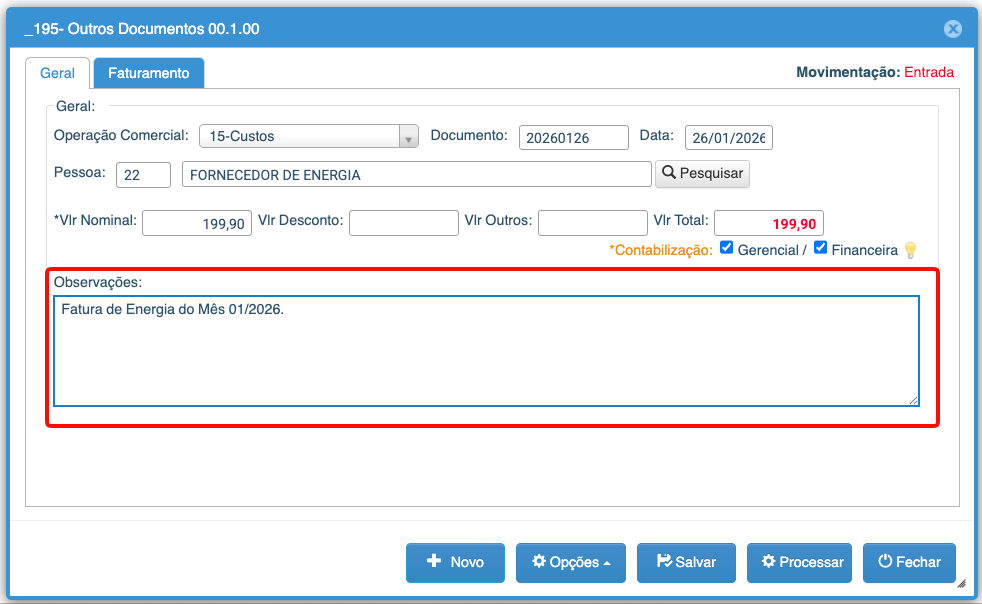Image resolution: width=982 pixels, height=604 pixels.
Task: Click the save icon on Salvar button
Action: click(x=664, y=562)
